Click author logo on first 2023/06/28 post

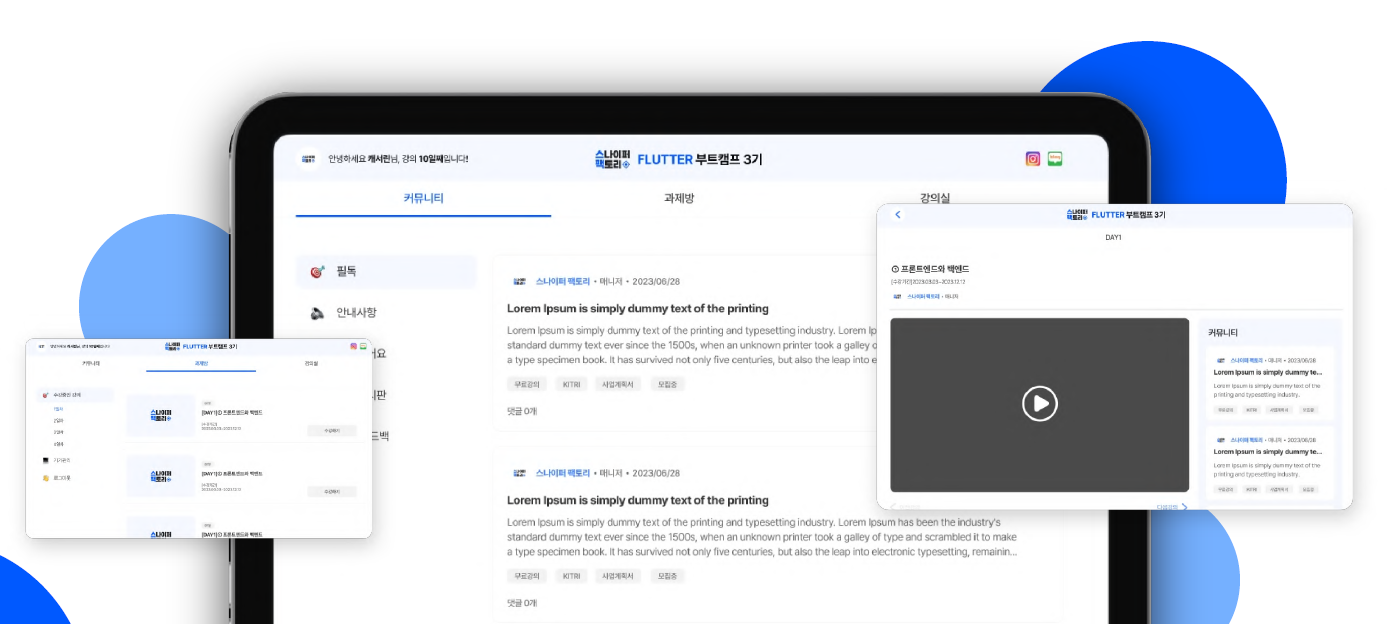click(520, 281)
